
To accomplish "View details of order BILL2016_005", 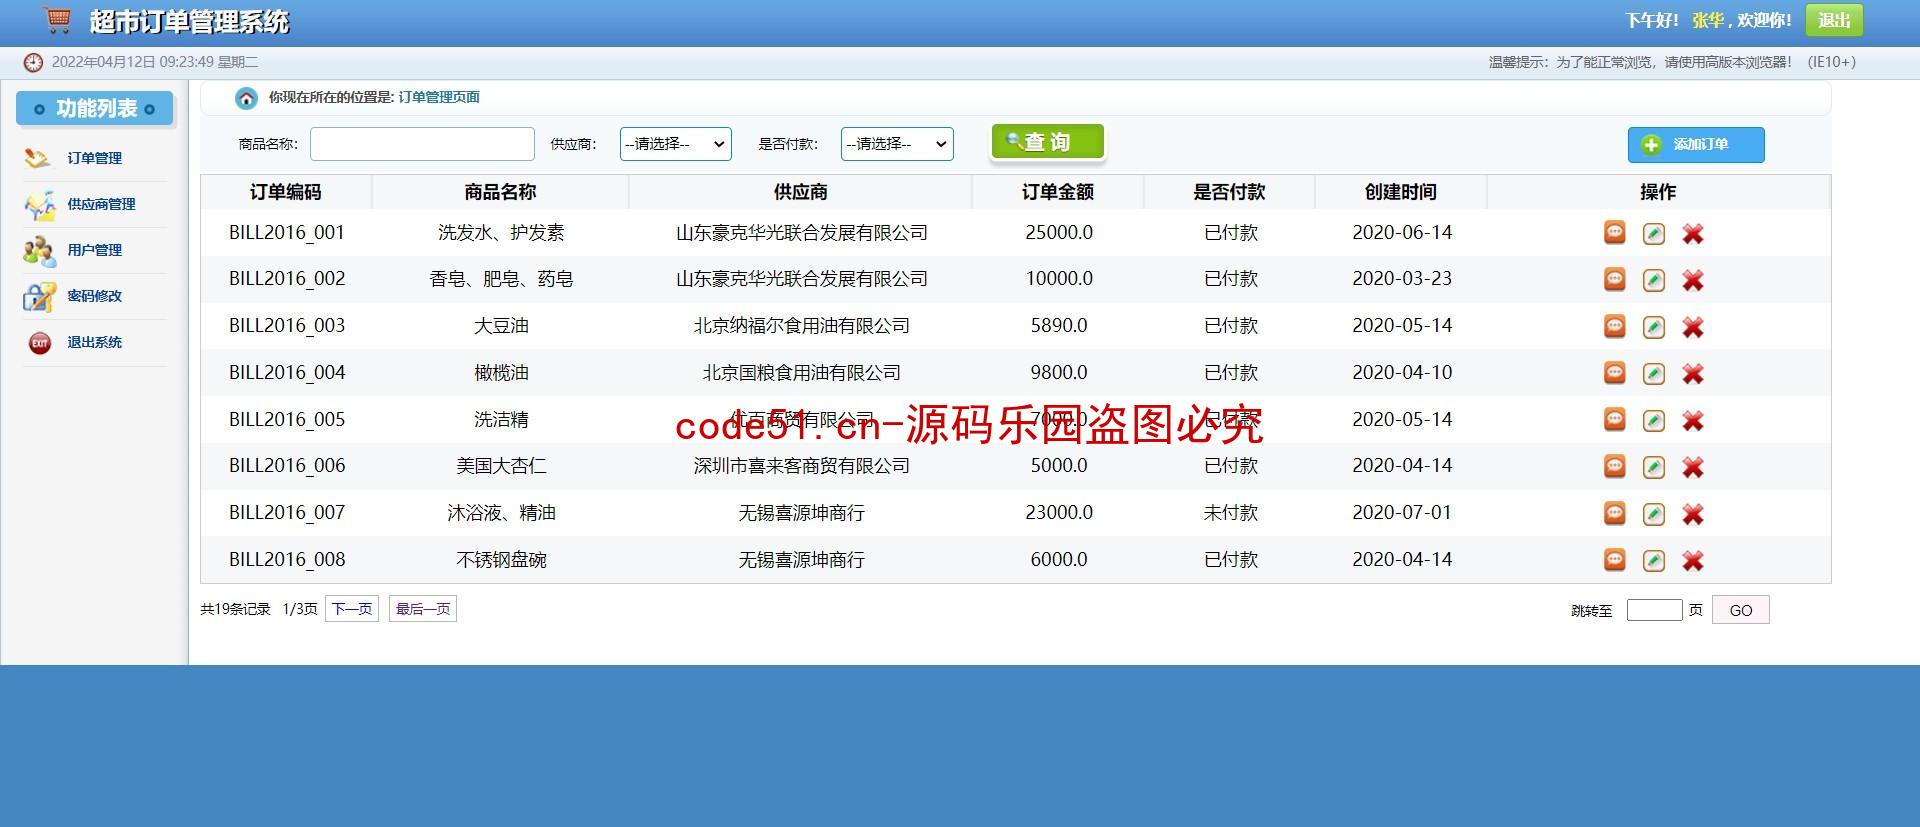I will [1614, 420].
